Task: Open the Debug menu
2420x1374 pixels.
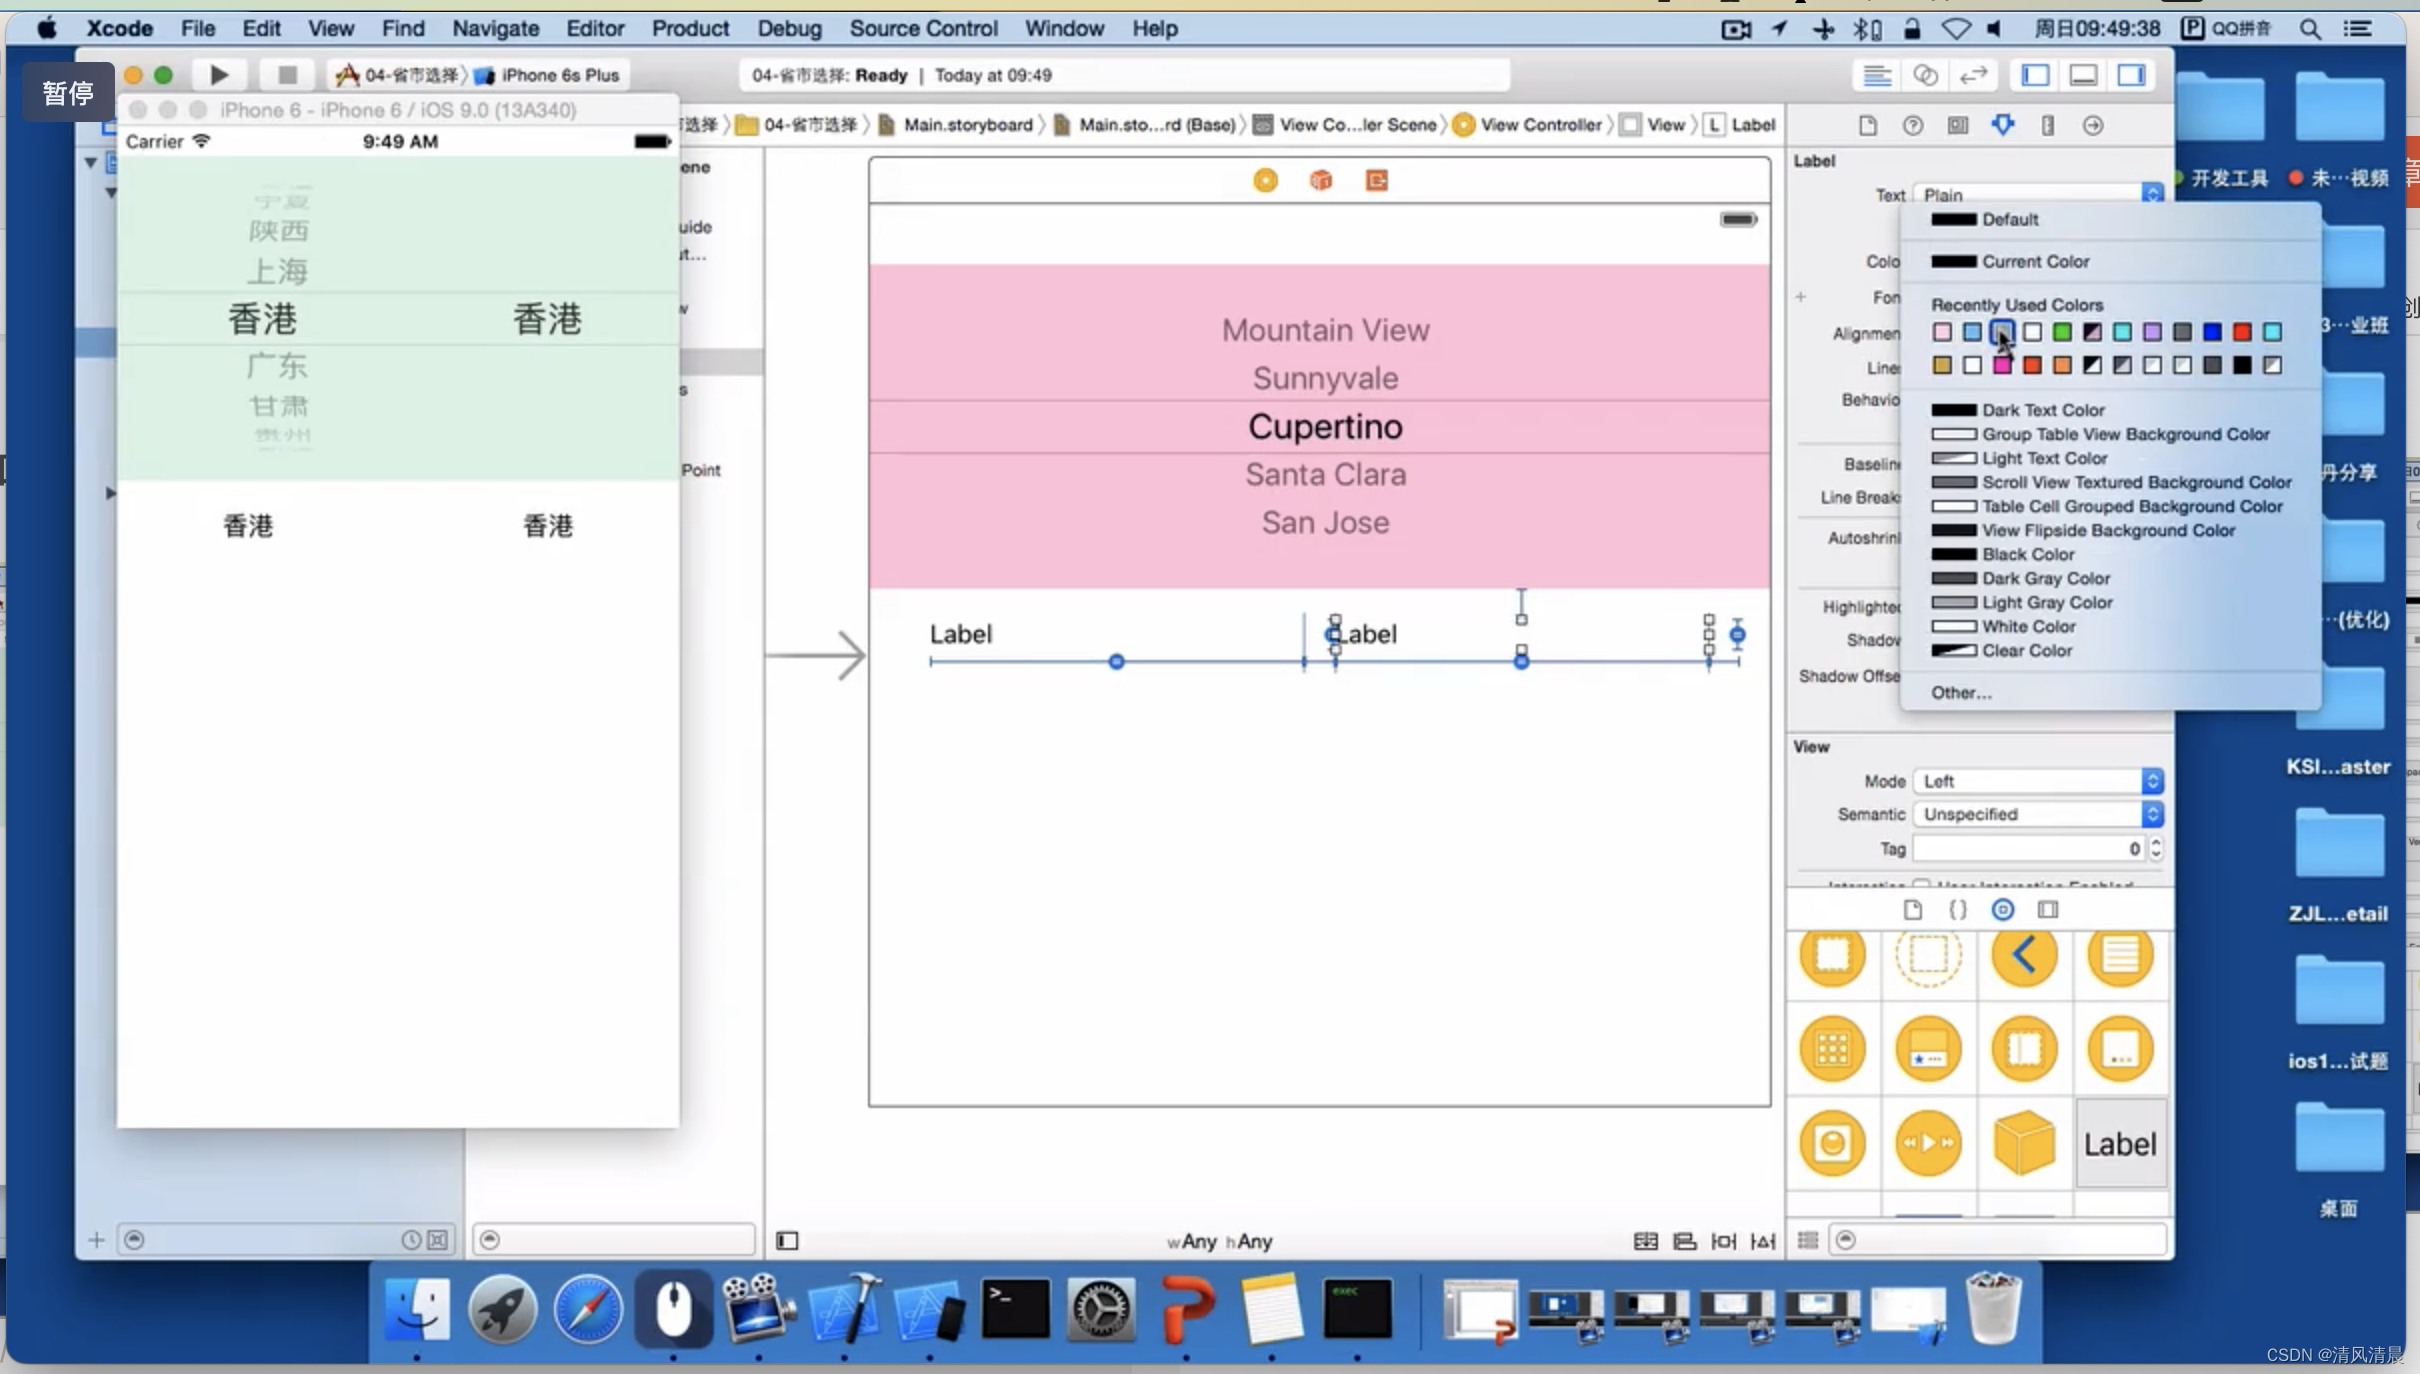Action: click(789, 28)
